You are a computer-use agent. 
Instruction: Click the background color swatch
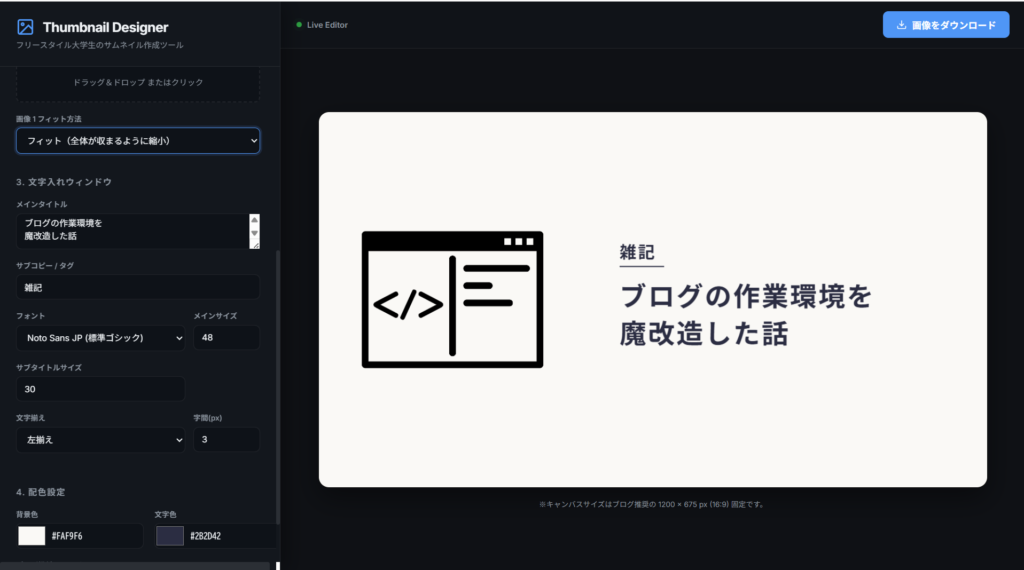tap(31, 535)
